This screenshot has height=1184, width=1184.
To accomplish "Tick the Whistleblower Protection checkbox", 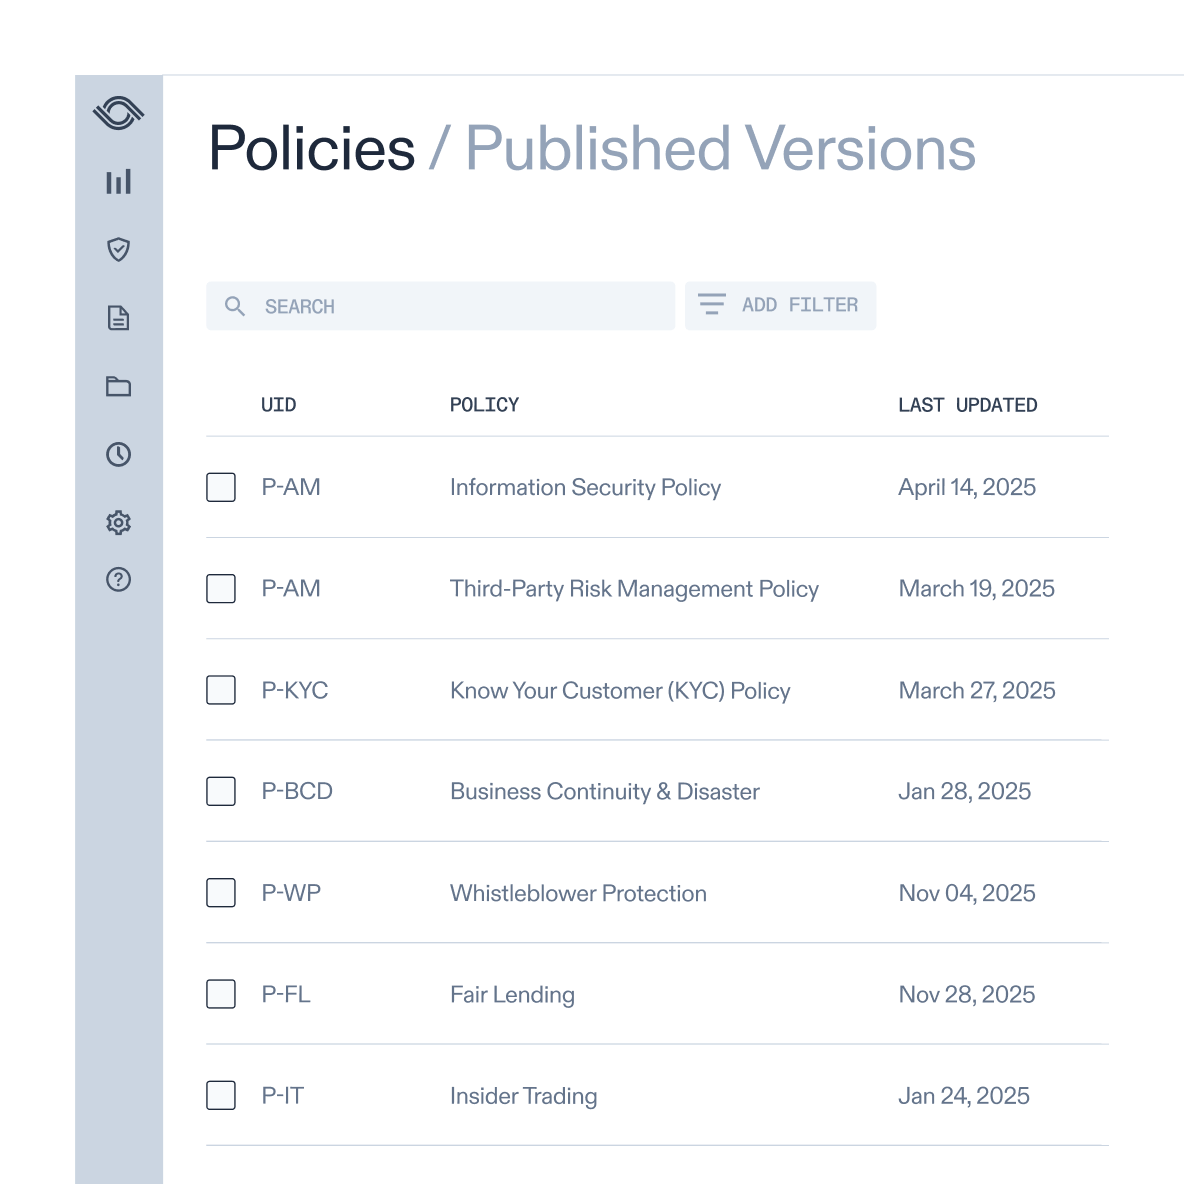I will [221, 893].
